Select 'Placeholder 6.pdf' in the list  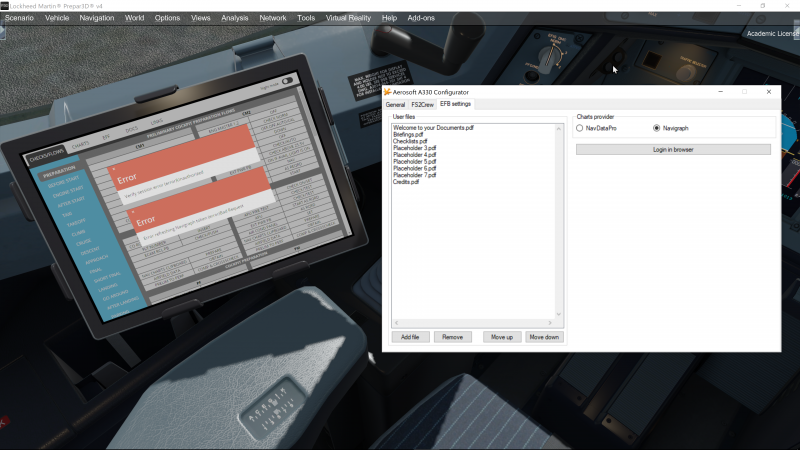click(x=415, y=168)
